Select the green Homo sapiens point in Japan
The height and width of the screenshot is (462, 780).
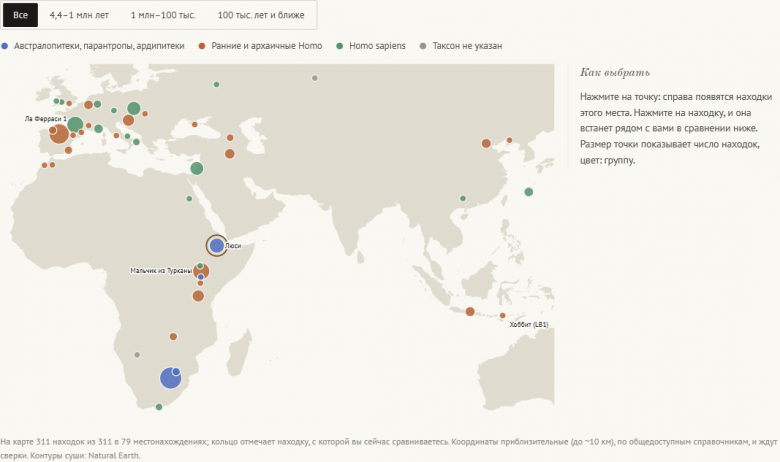click(x=529, y=192)
